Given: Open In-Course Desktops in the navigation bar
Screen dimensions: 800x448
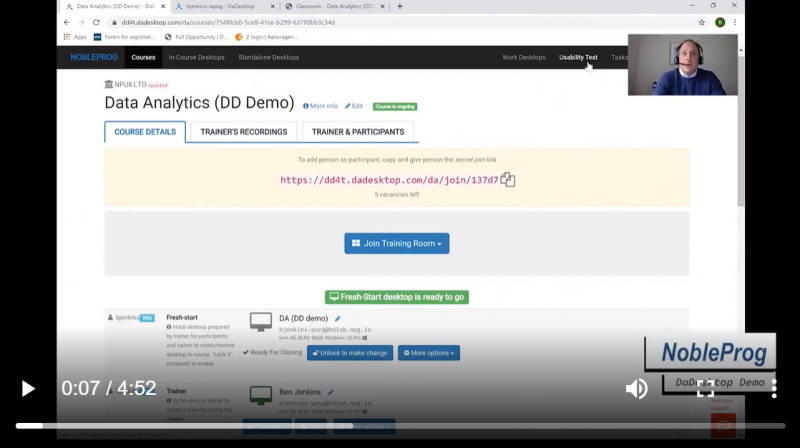Looking at the screenshot, I should click(x=196, y=58).
